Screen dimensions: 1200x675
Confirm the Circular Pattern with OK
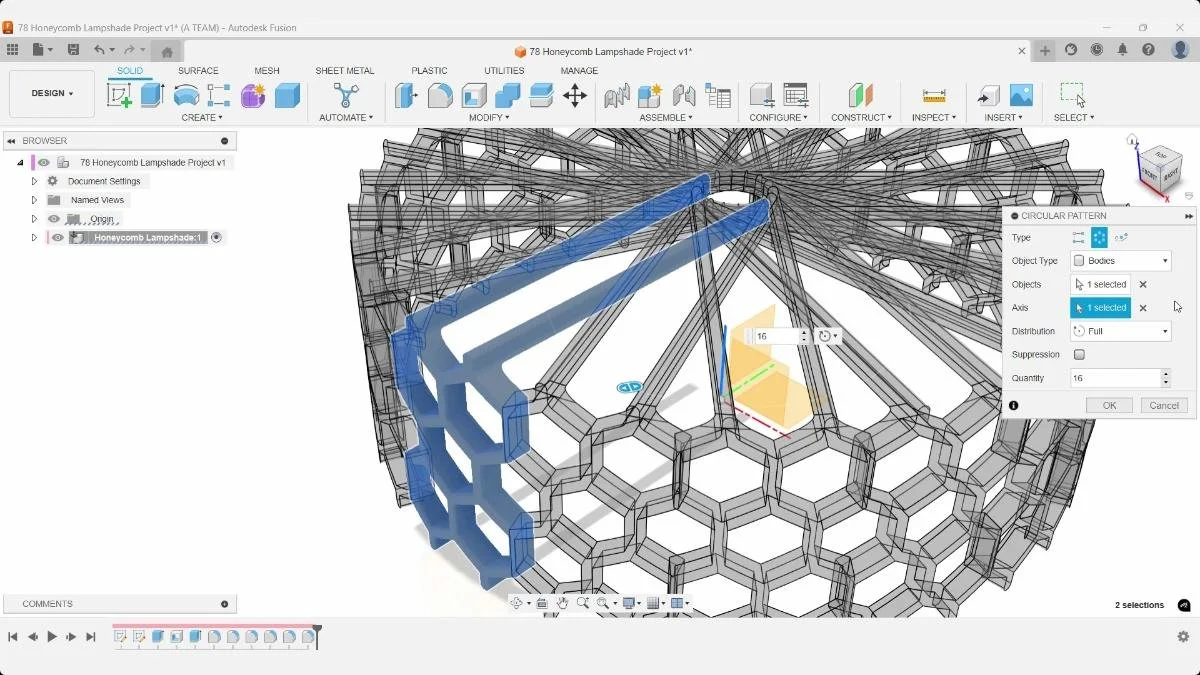tap(1109, 405)
